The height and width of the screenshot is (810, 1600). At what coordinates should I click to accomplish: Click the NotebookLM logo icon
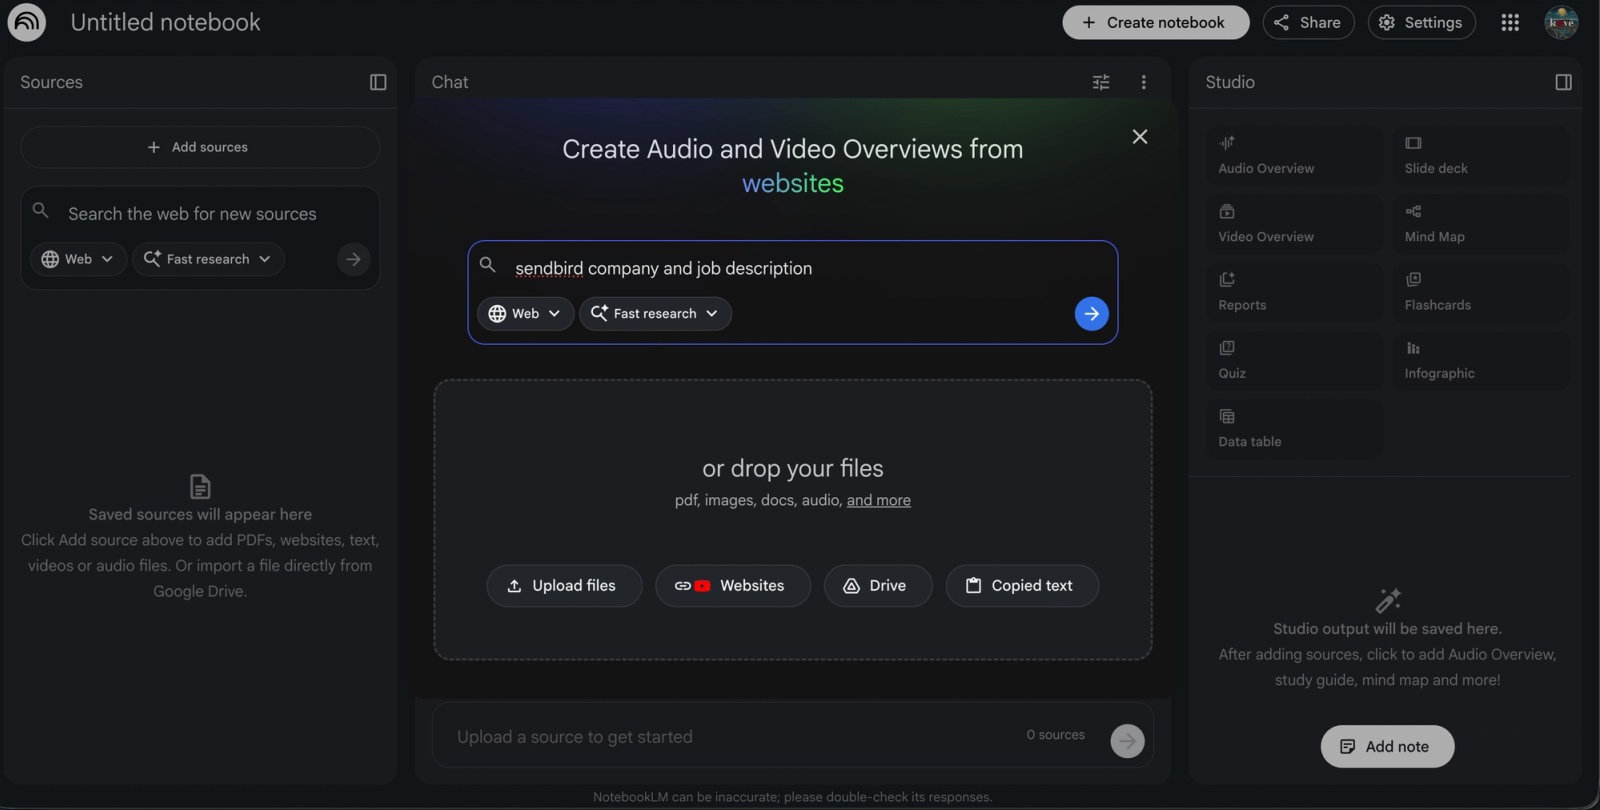27,22
